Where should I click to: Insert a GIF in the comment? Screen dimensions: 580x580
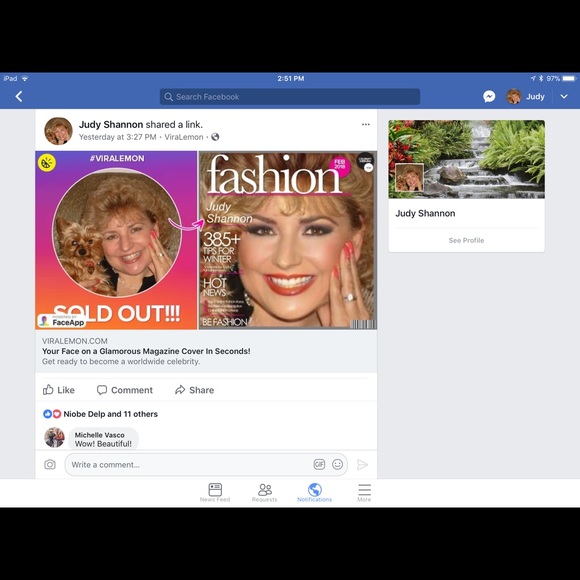(319, 464)
